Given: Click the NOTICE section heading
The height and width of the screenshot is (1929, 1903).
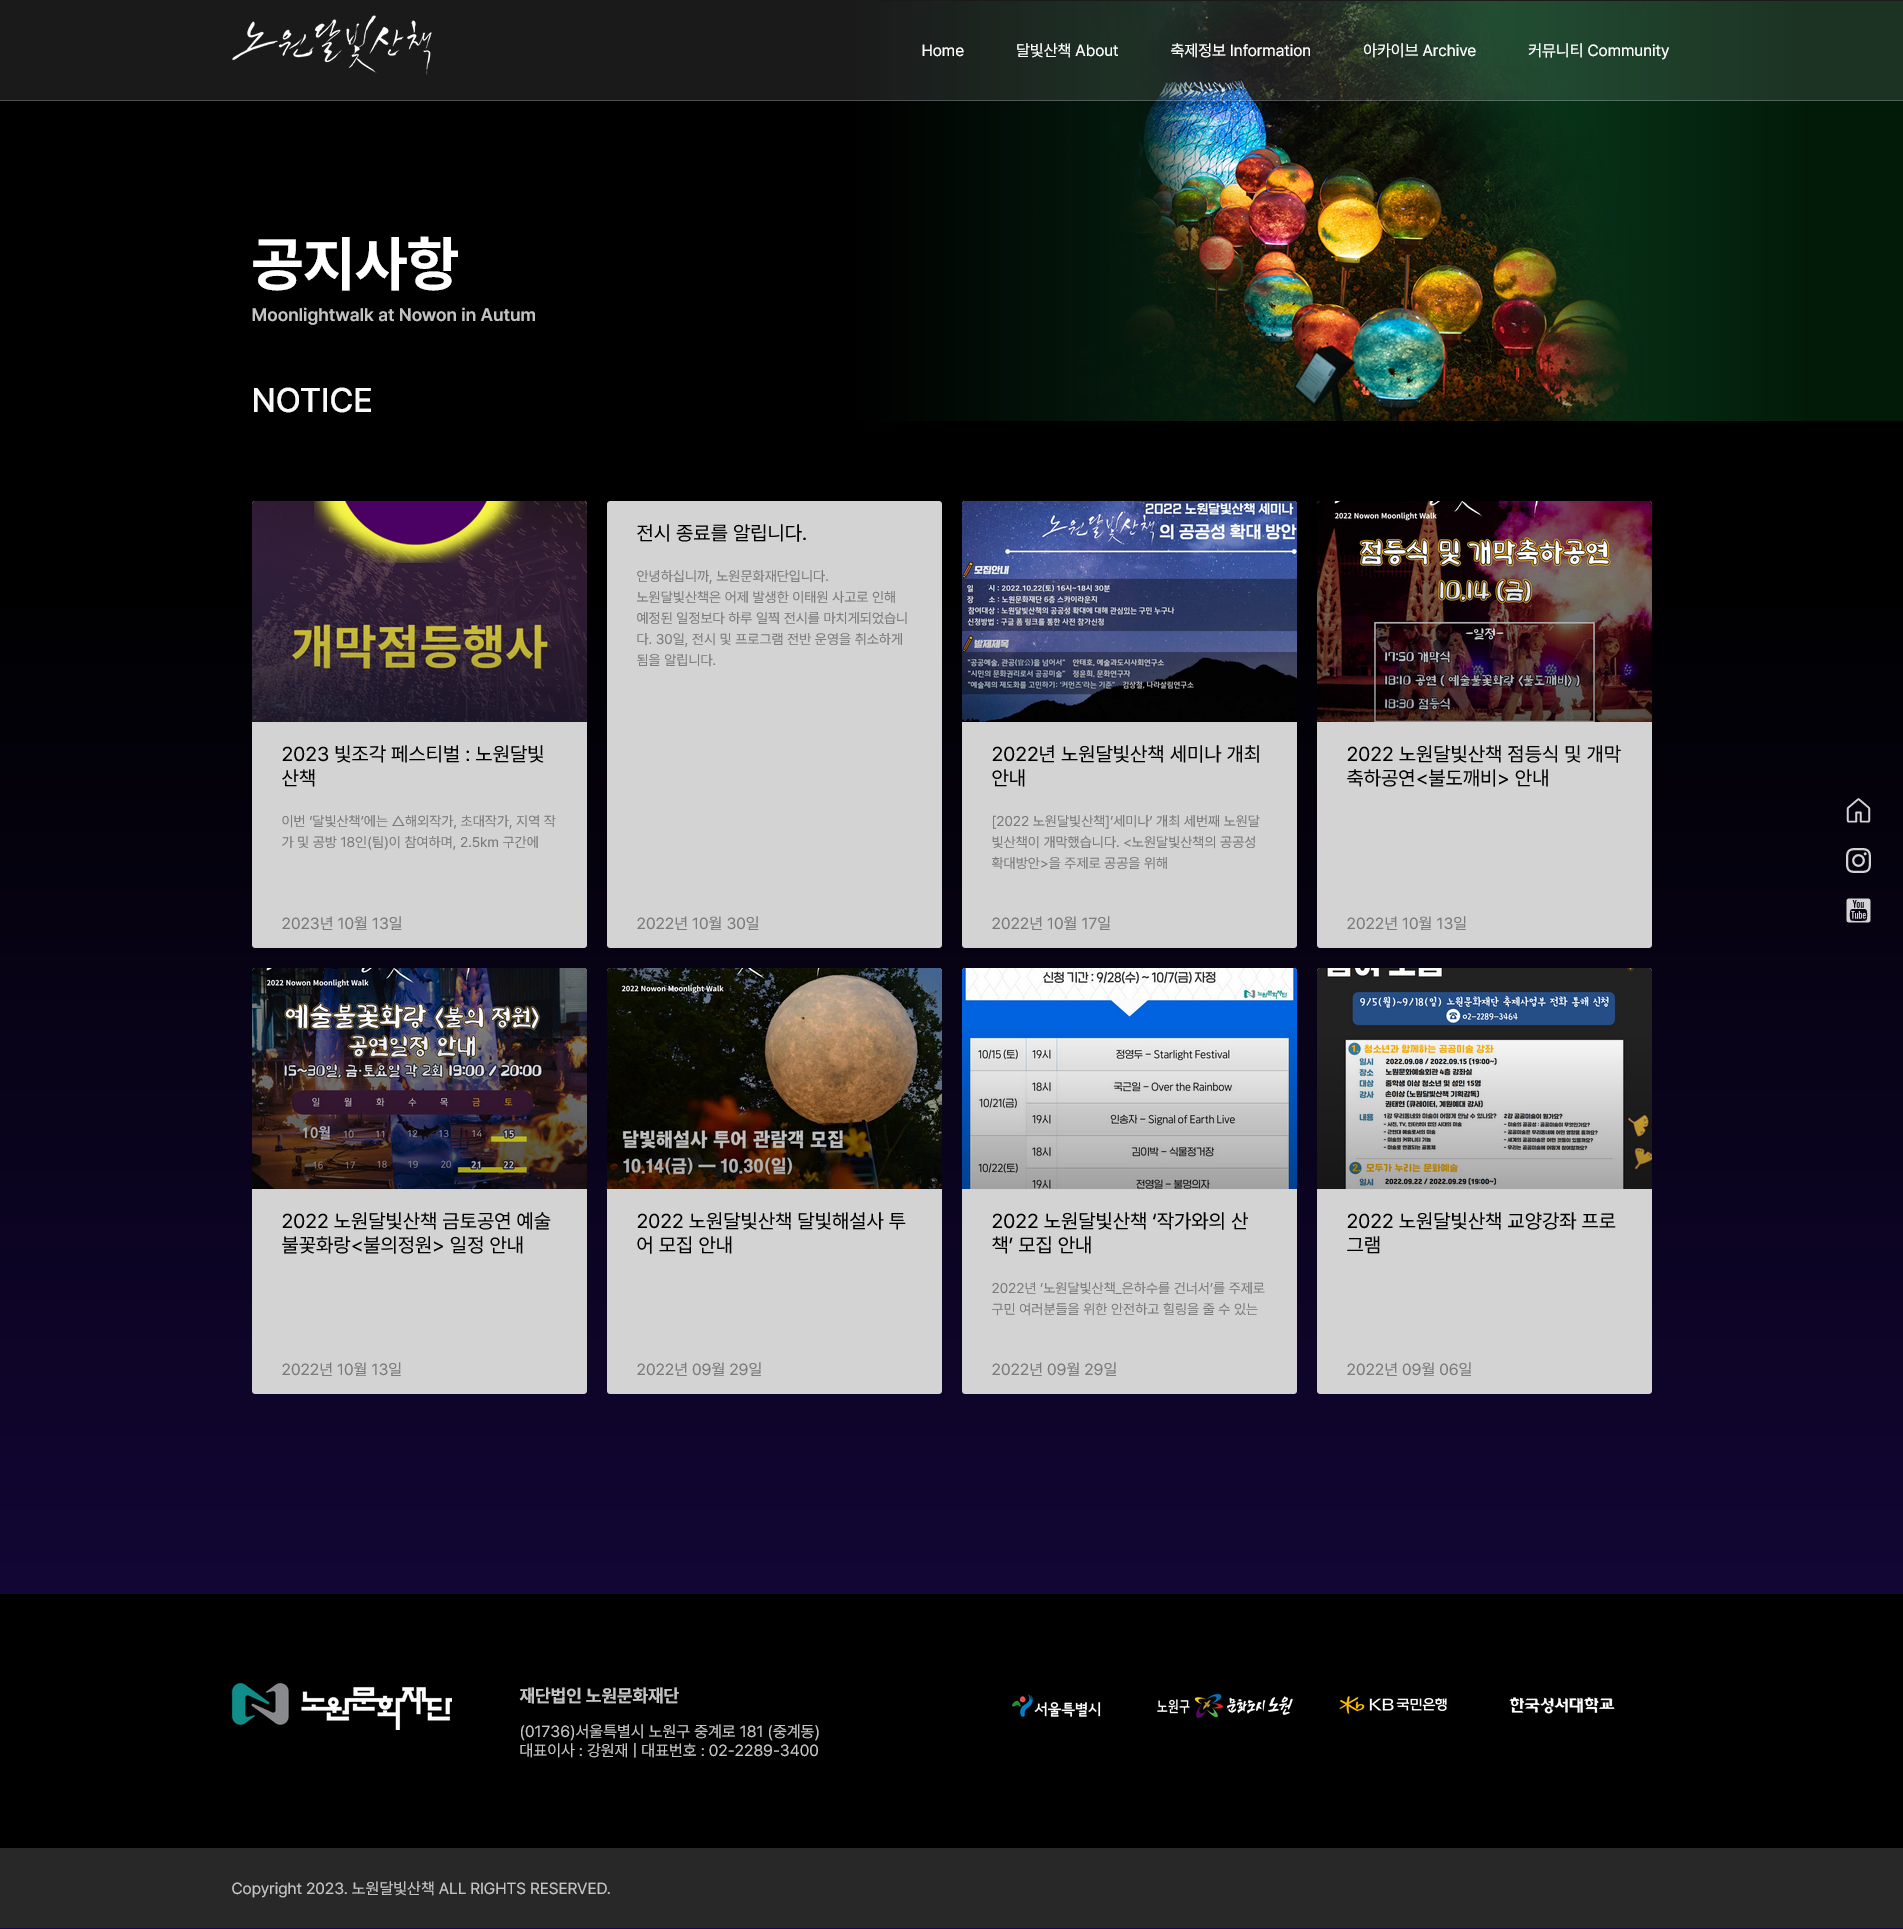Looking at the screenshot, I should pos(312,400).
